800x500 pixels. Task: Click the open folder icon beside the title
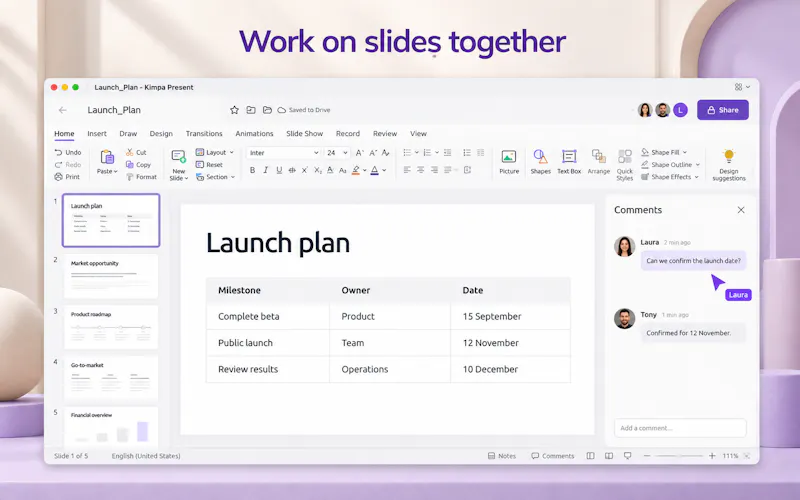267,110
